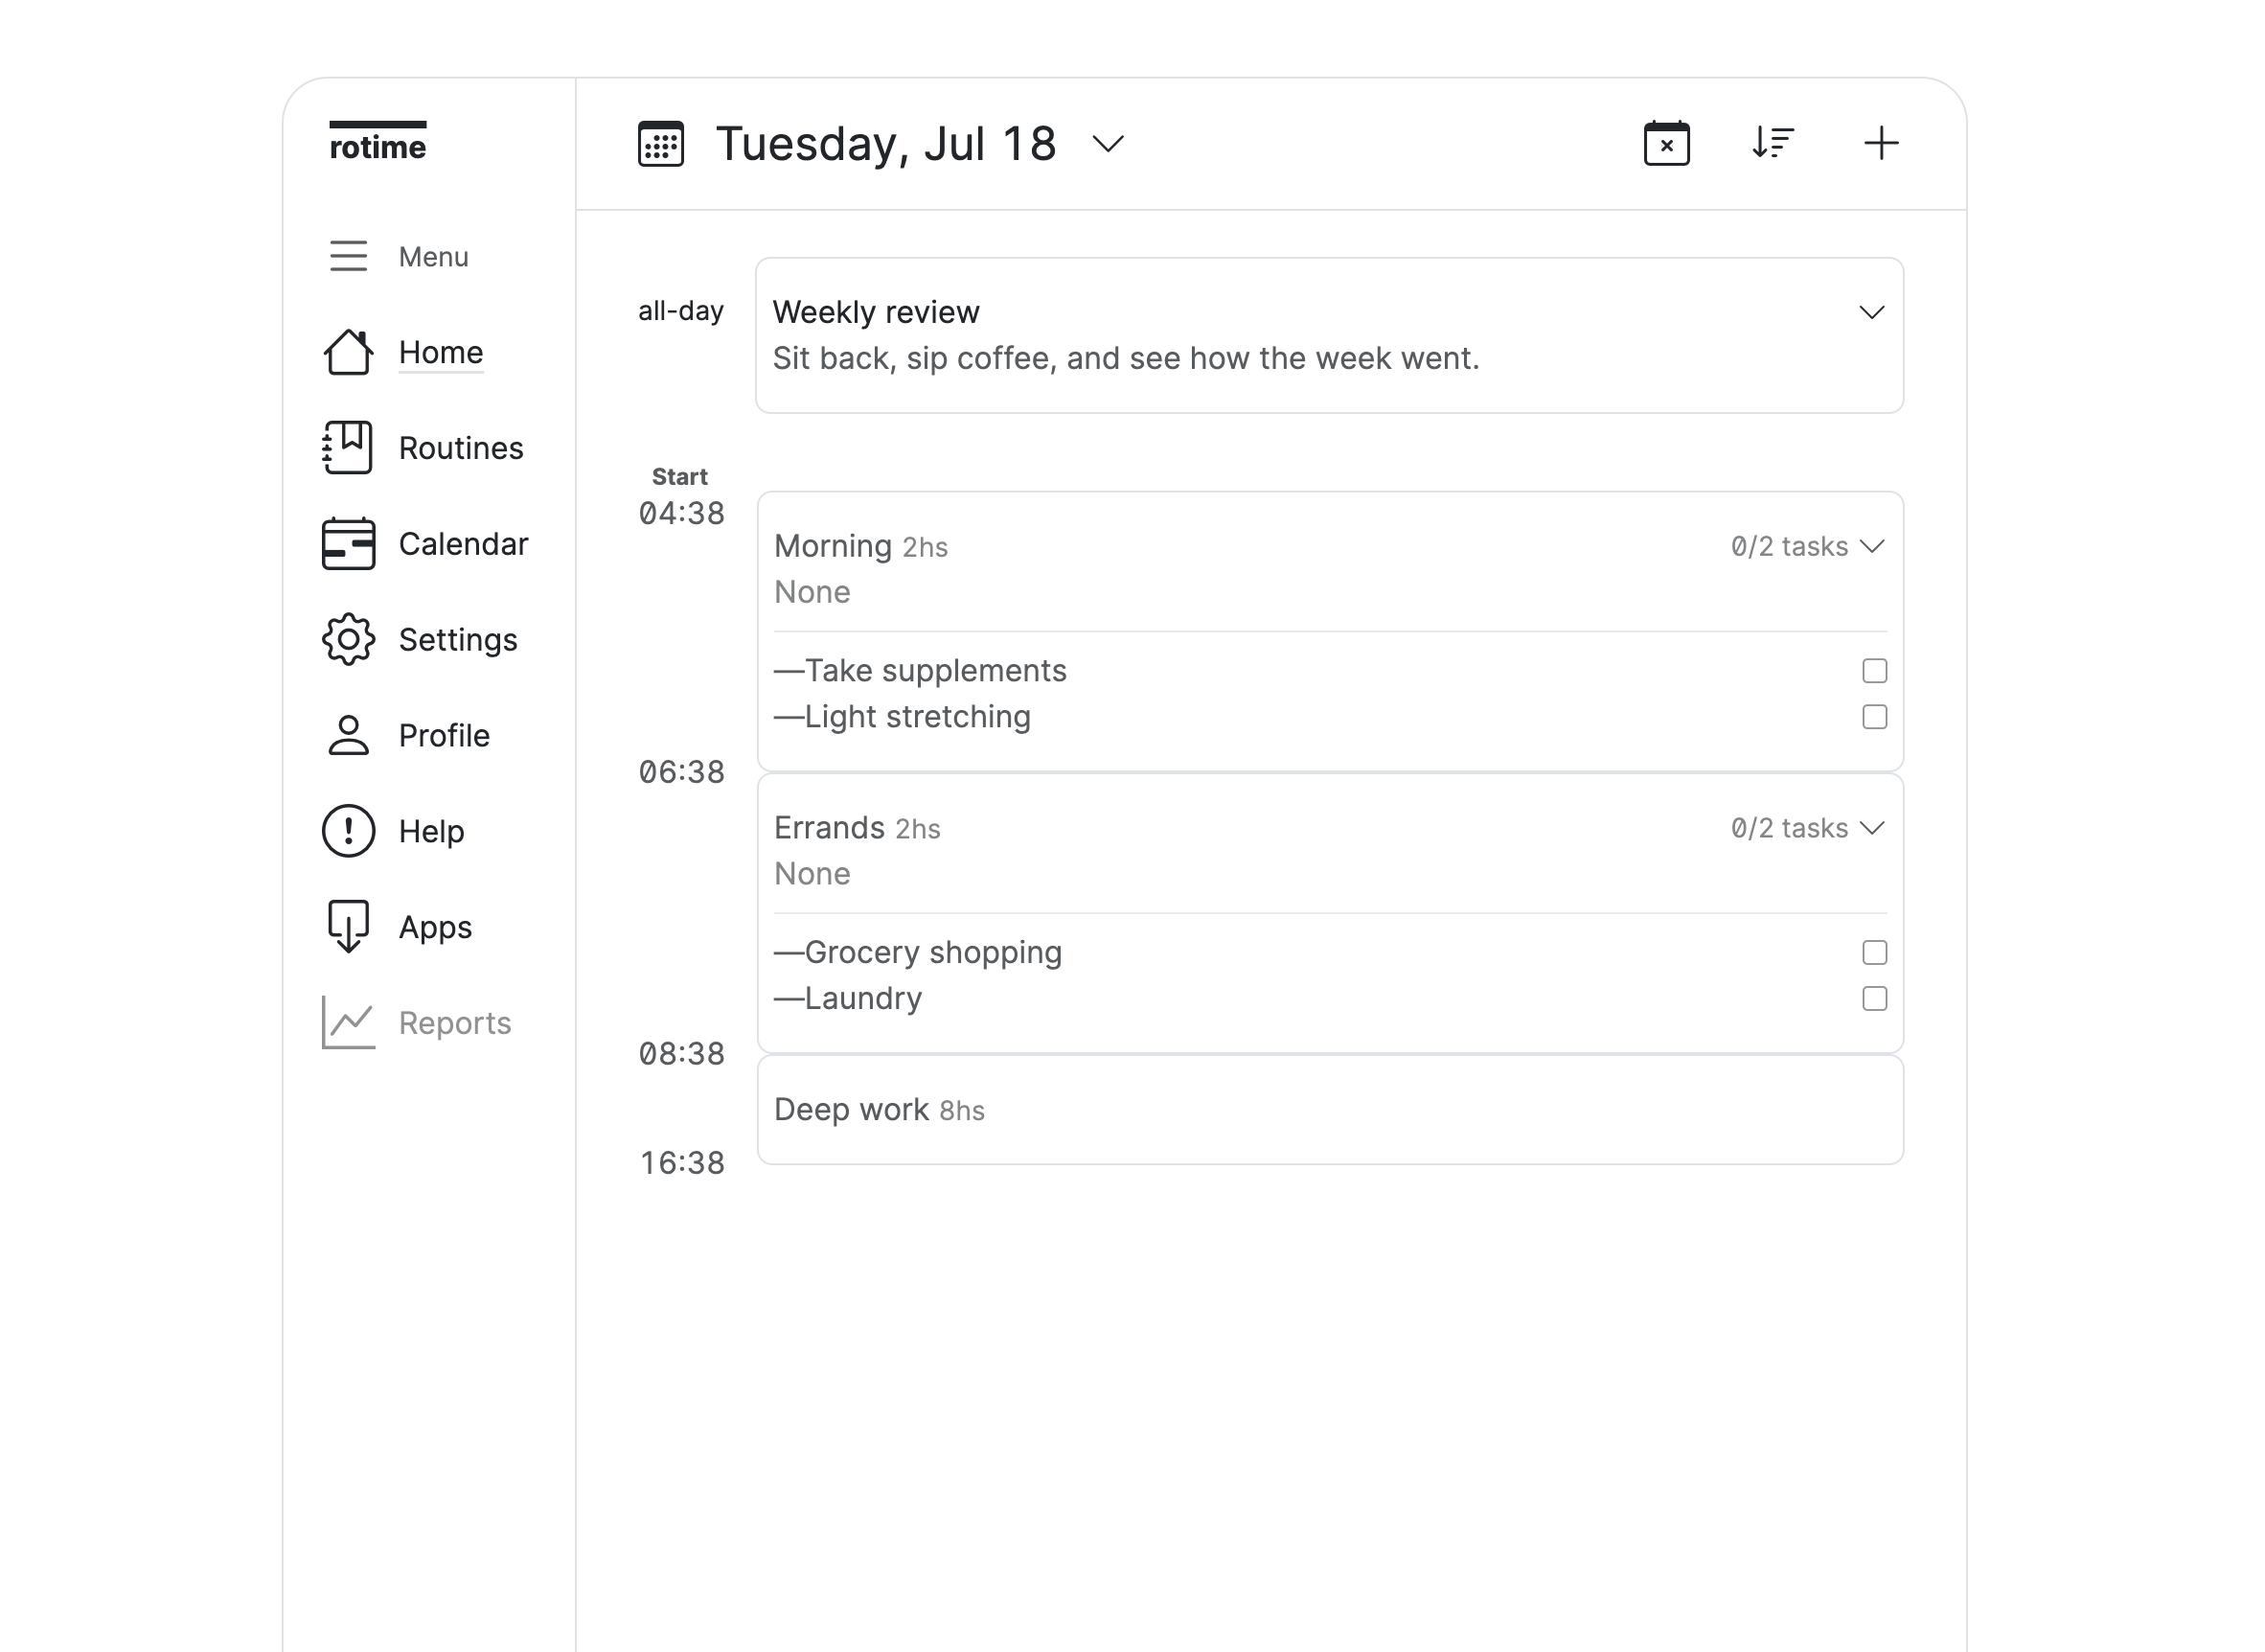Click the Profile person icon

[348, 735]
